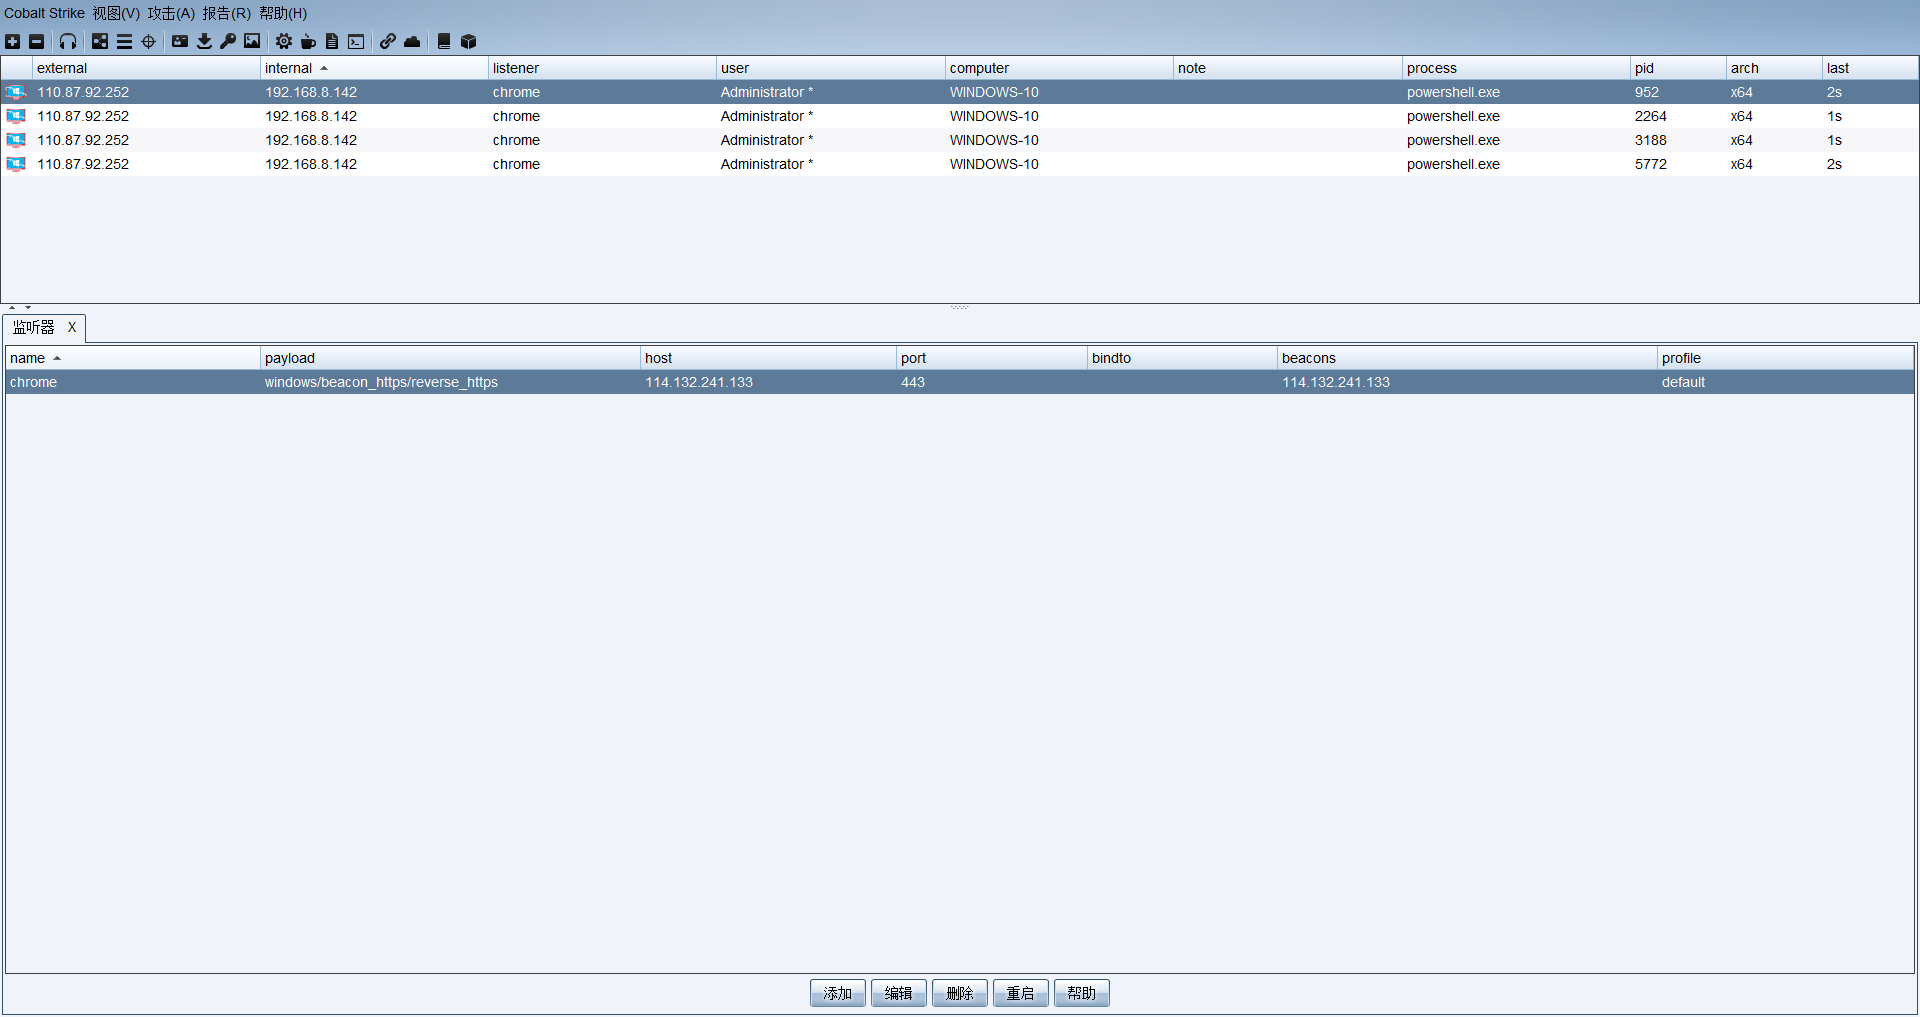Sort listeners by payload column header

pyautogui.click(x=450, y=358)
